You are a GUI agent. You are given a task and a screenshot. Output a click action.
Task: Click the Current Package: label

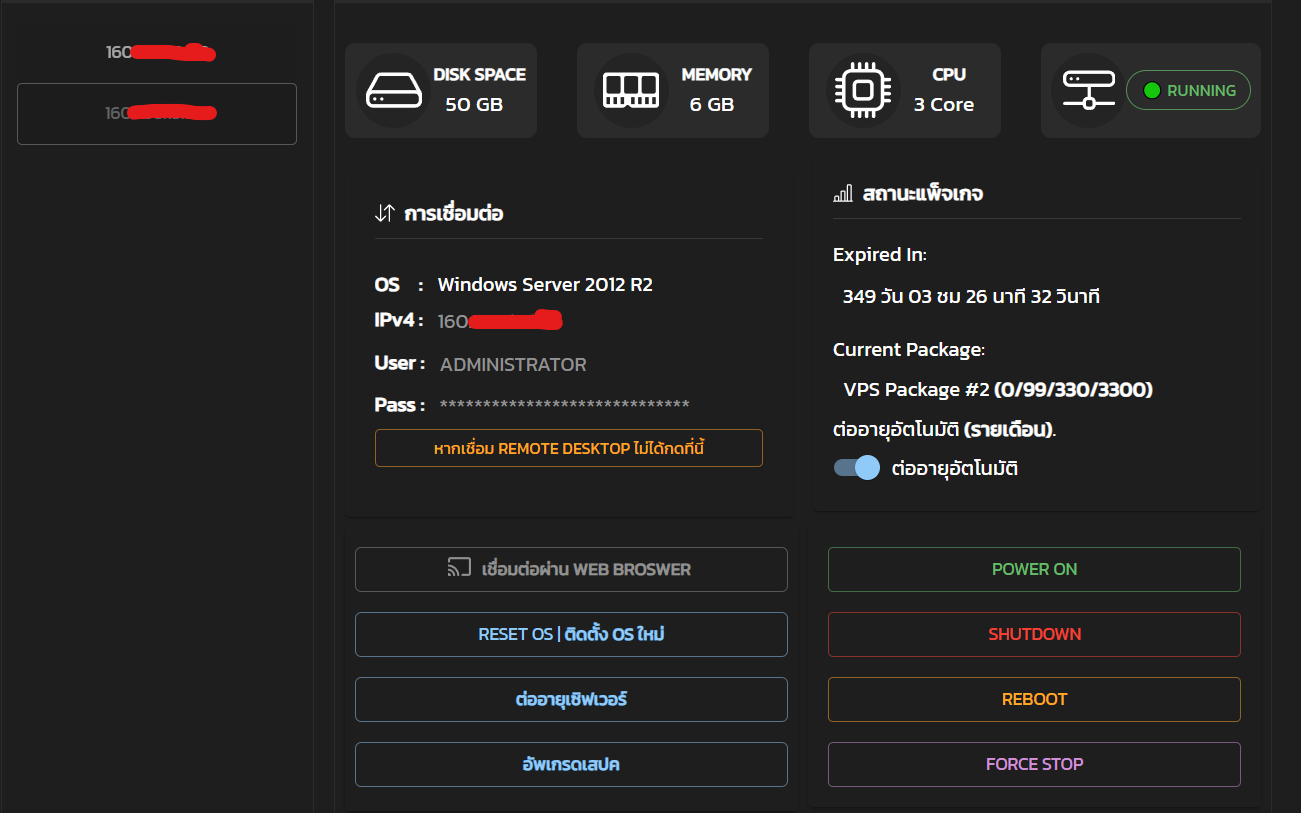[x=909, y=350]
